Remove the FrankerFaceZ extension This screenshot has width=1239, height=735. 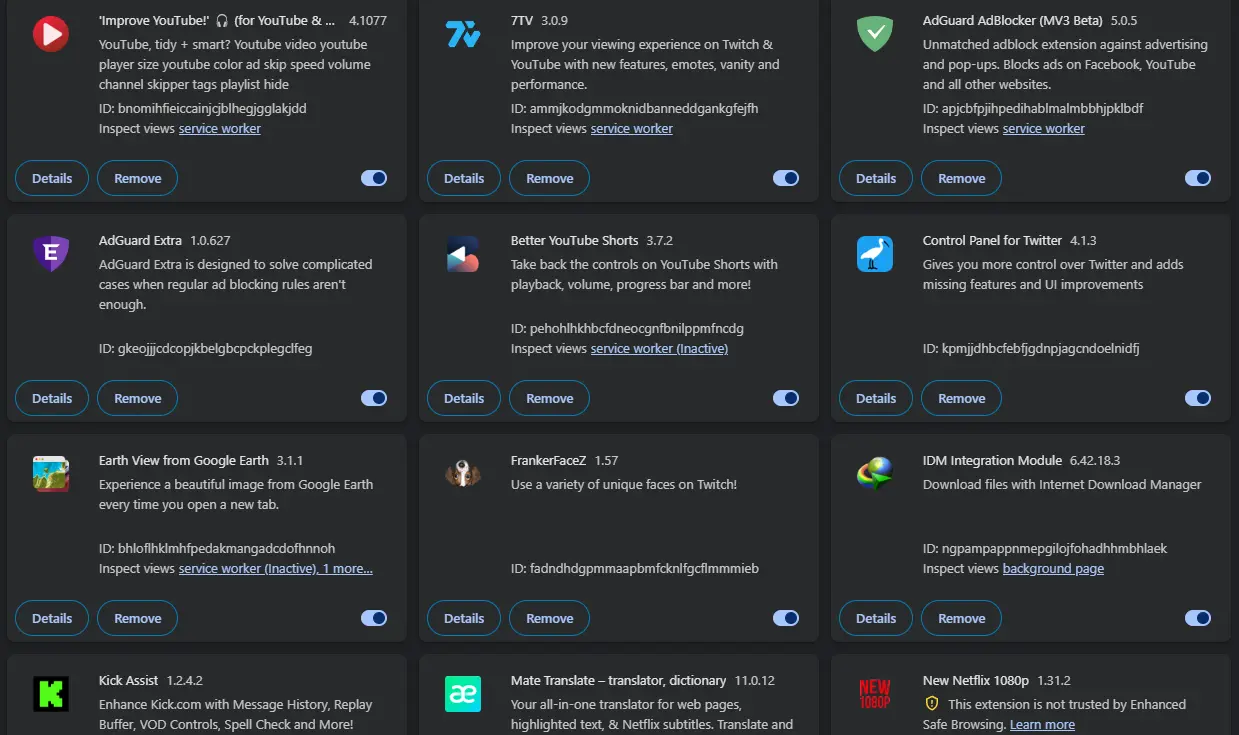pos(549,618)
